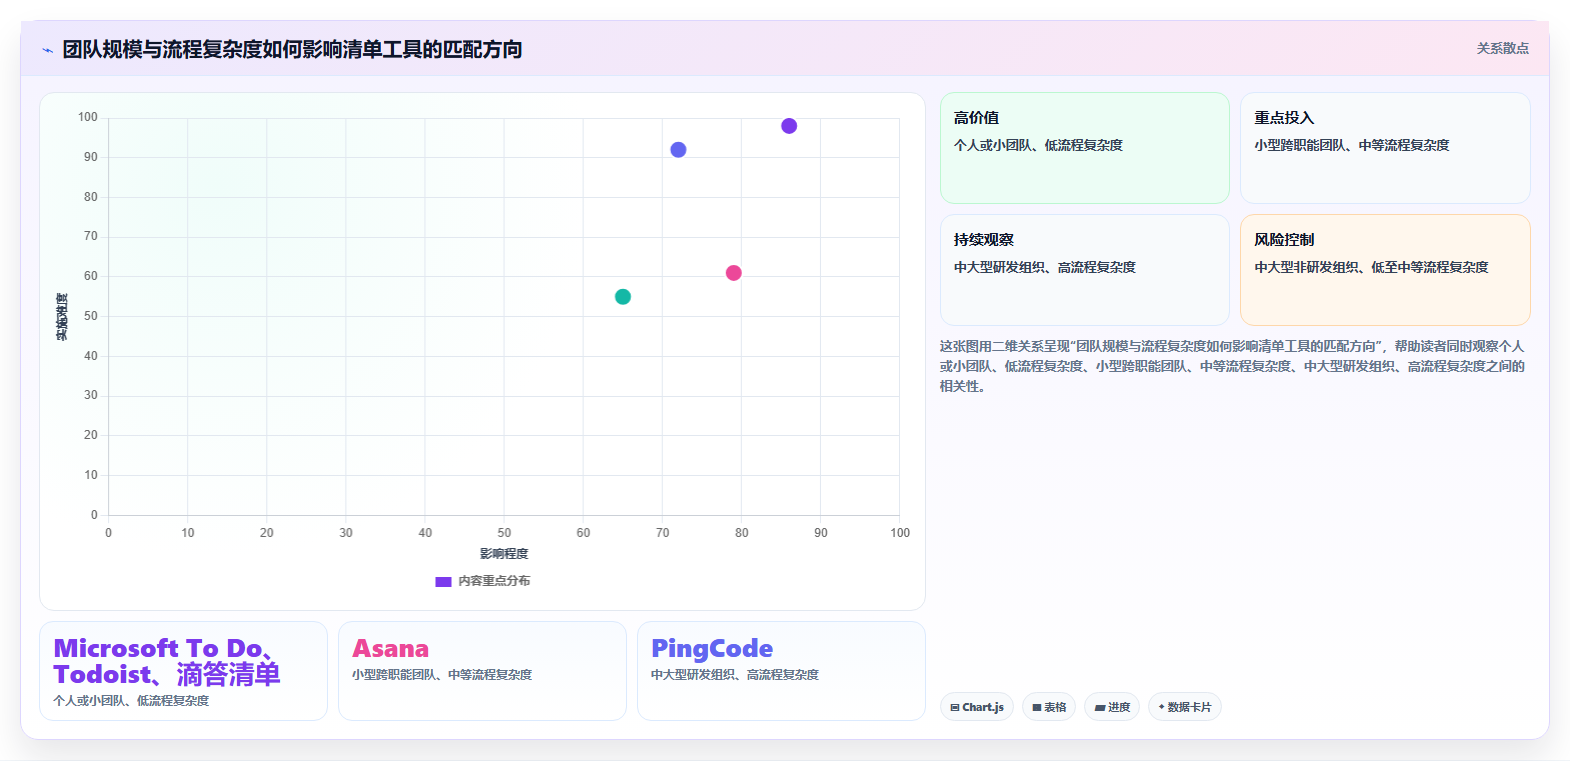Click the description paragraph starting 这张图用二维关系

coord(1232,366)
